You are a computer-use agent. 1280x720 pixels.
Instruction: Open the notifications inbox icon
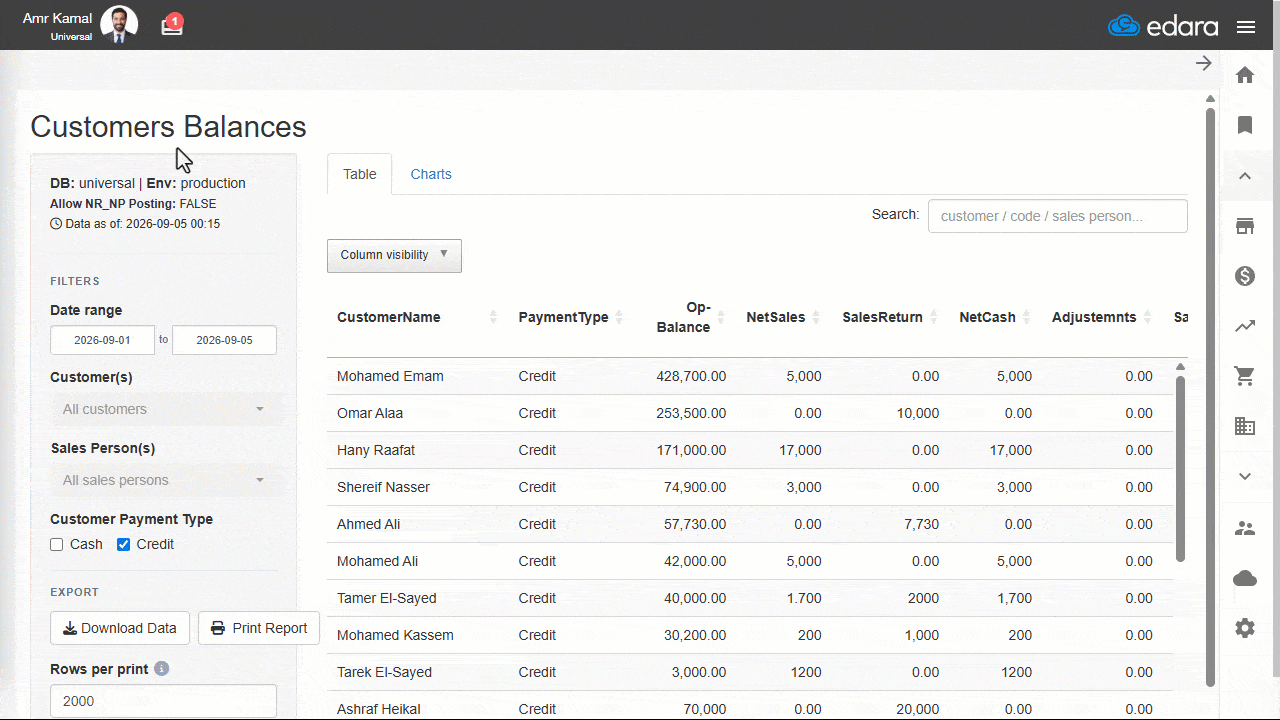(x=172, y=25)
